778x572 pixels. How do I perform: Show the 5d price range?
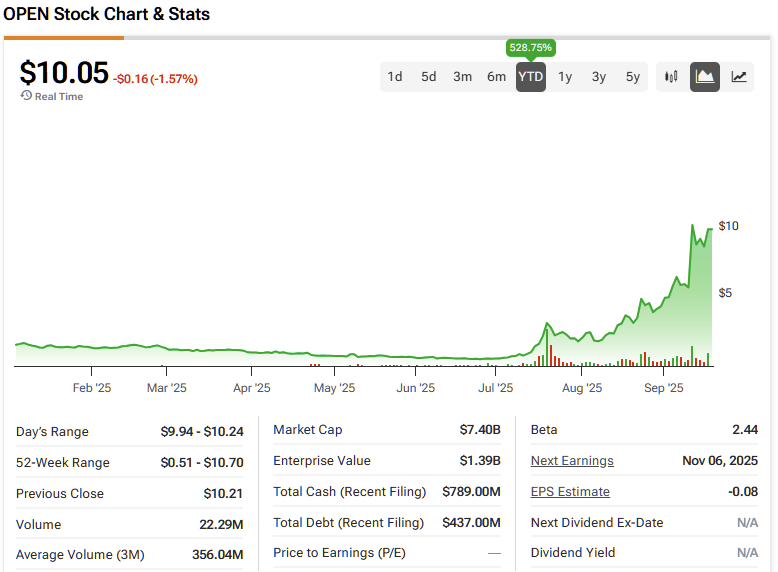[429, 77]
